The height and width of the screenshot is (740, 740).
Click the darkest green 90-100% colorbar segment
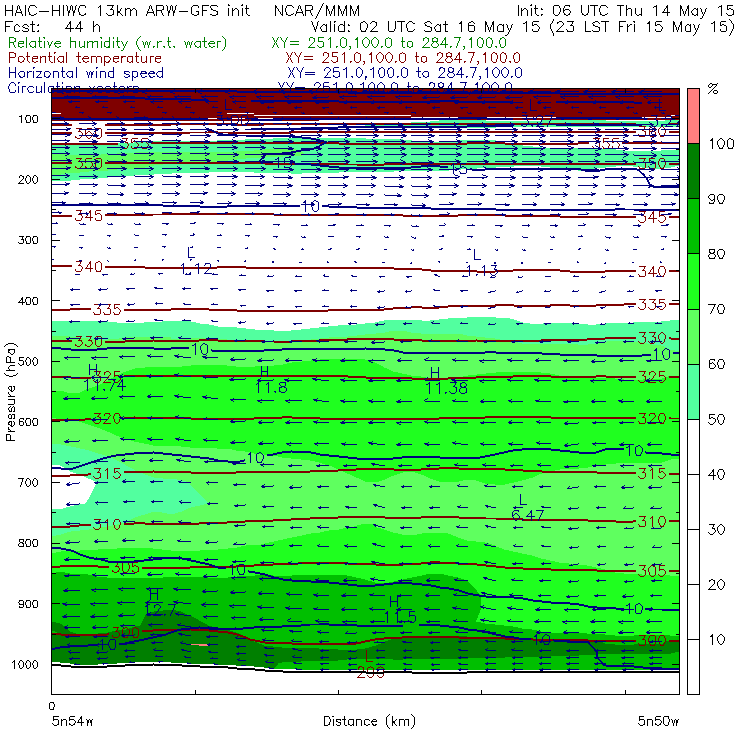[x=693, y=171]
